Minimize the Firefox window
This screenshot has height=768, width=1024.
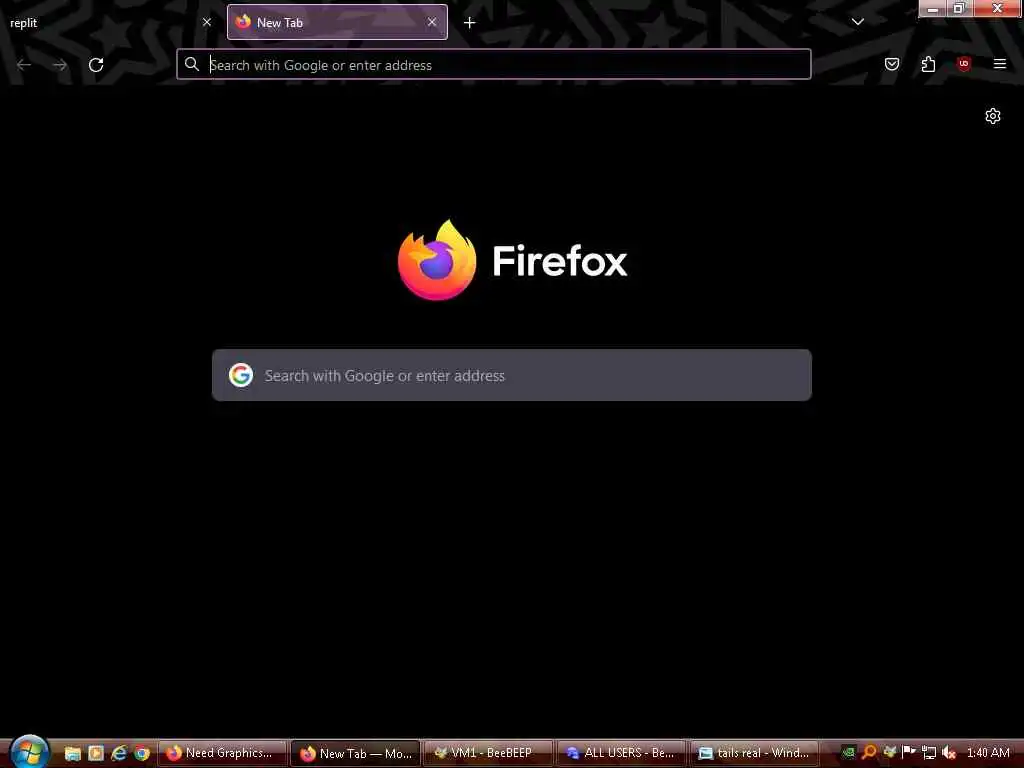coord(933,8)
